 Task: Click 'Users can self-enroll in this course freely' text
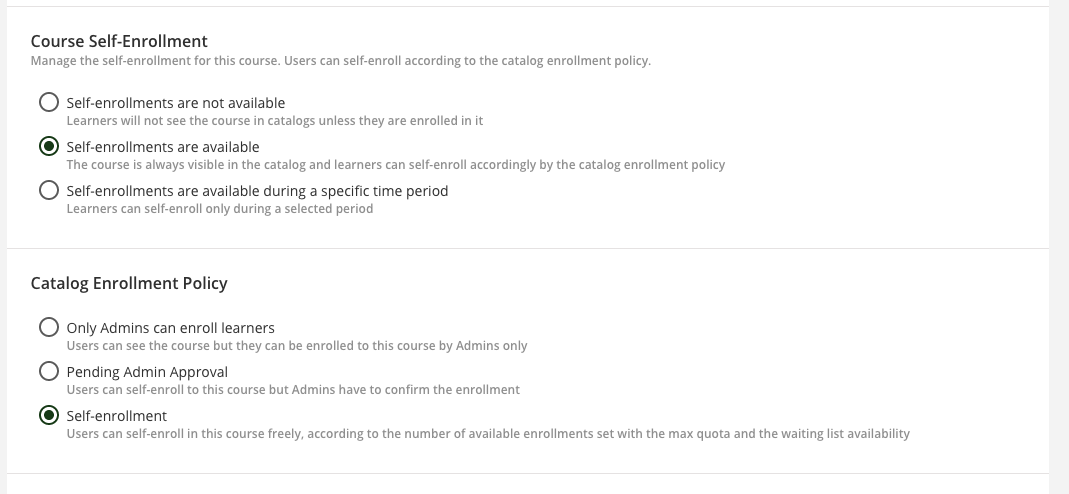[x=487, y=434]
